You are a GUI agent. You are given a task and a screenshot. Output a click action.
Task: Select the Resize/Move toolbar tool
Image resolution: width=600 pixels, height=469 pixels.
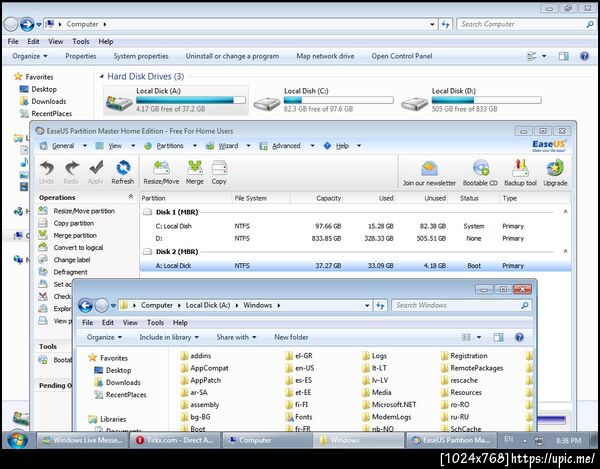point(161,172)
